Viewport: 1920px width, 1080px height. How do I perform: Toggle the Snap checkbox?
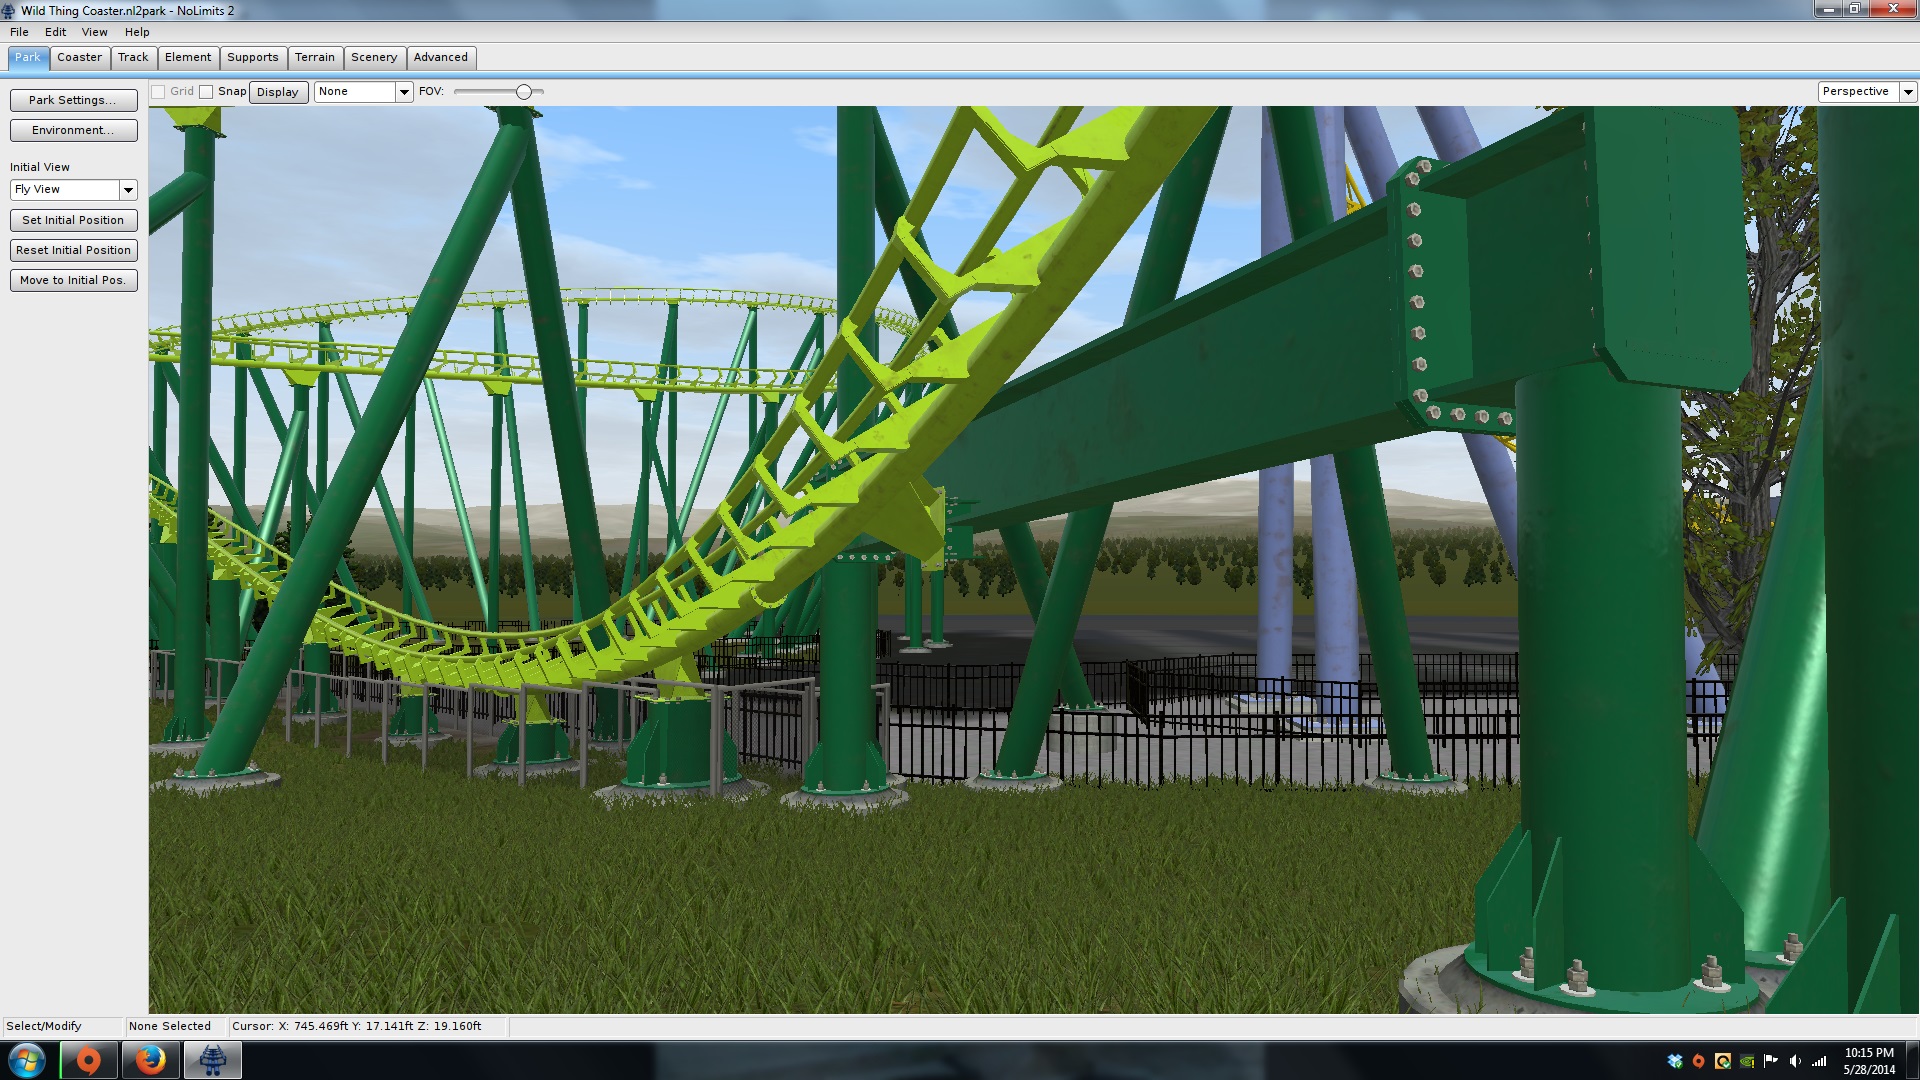pos(206,92)
